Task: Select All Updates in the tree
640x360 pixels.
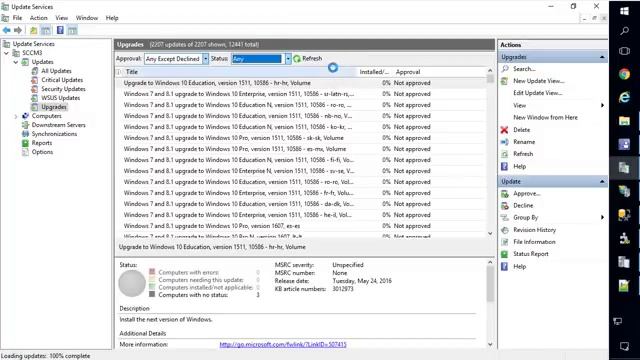Action: (x=56, y=71)
